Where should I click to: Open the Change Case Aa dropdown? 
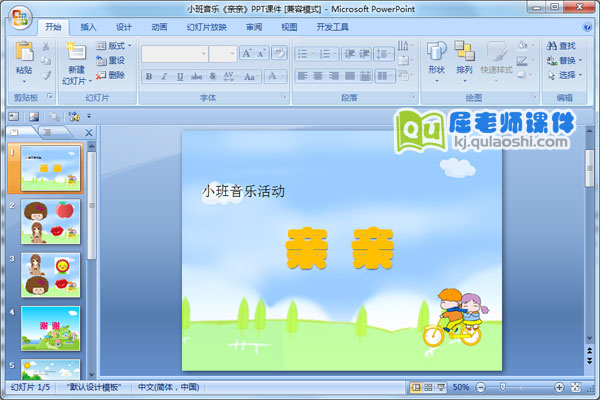click(x=251, y=77)
